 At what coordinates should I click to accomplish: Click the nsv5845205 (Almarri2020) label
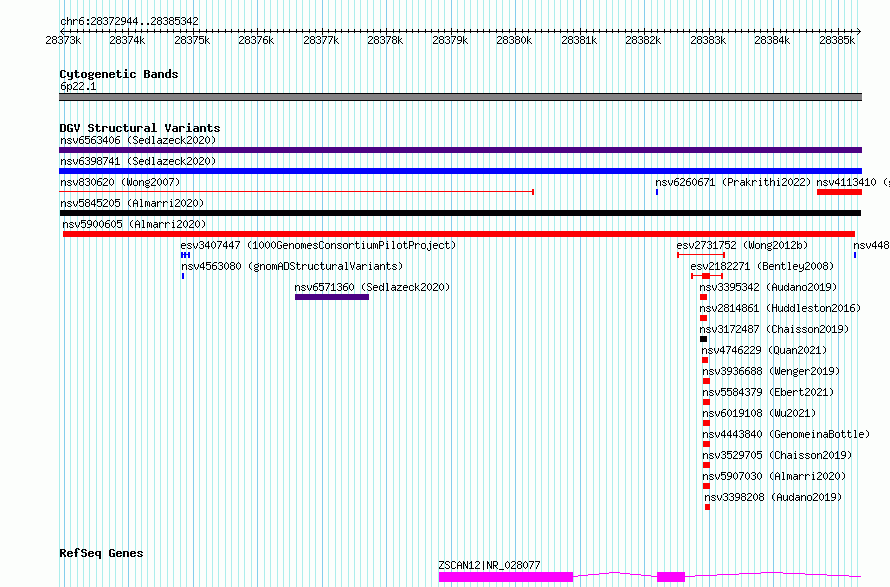coord(132,203)
